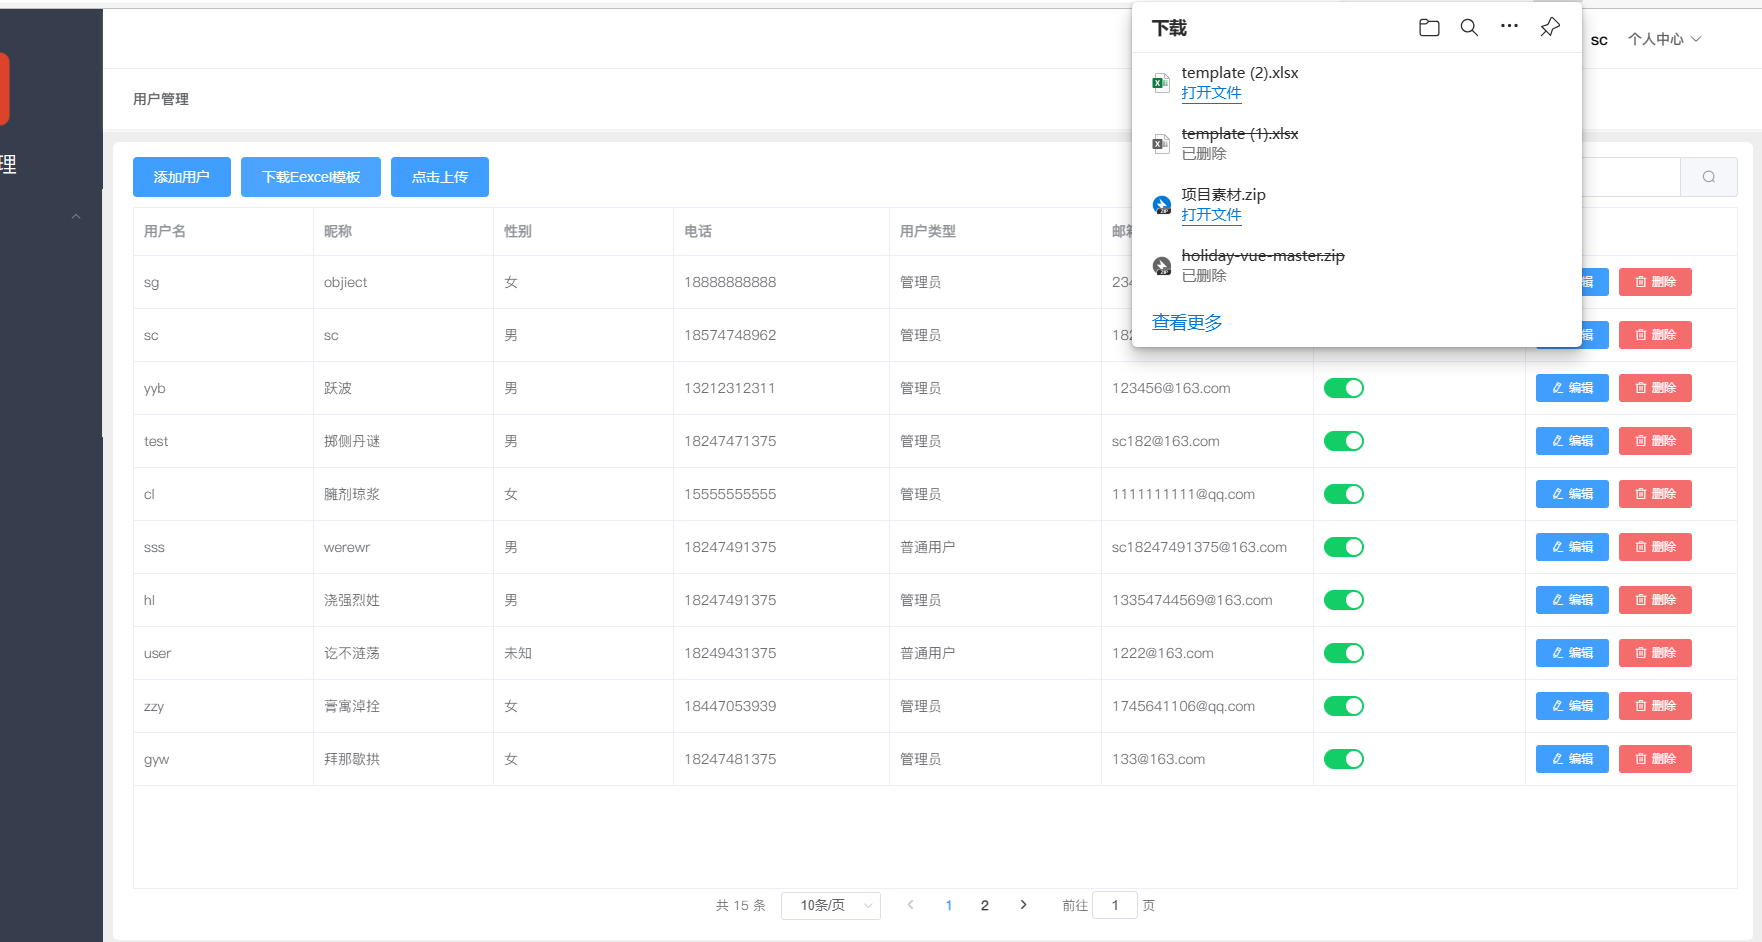Edit the user named user
This screenshot has width=1762, height=942.
coord(1572,653)
